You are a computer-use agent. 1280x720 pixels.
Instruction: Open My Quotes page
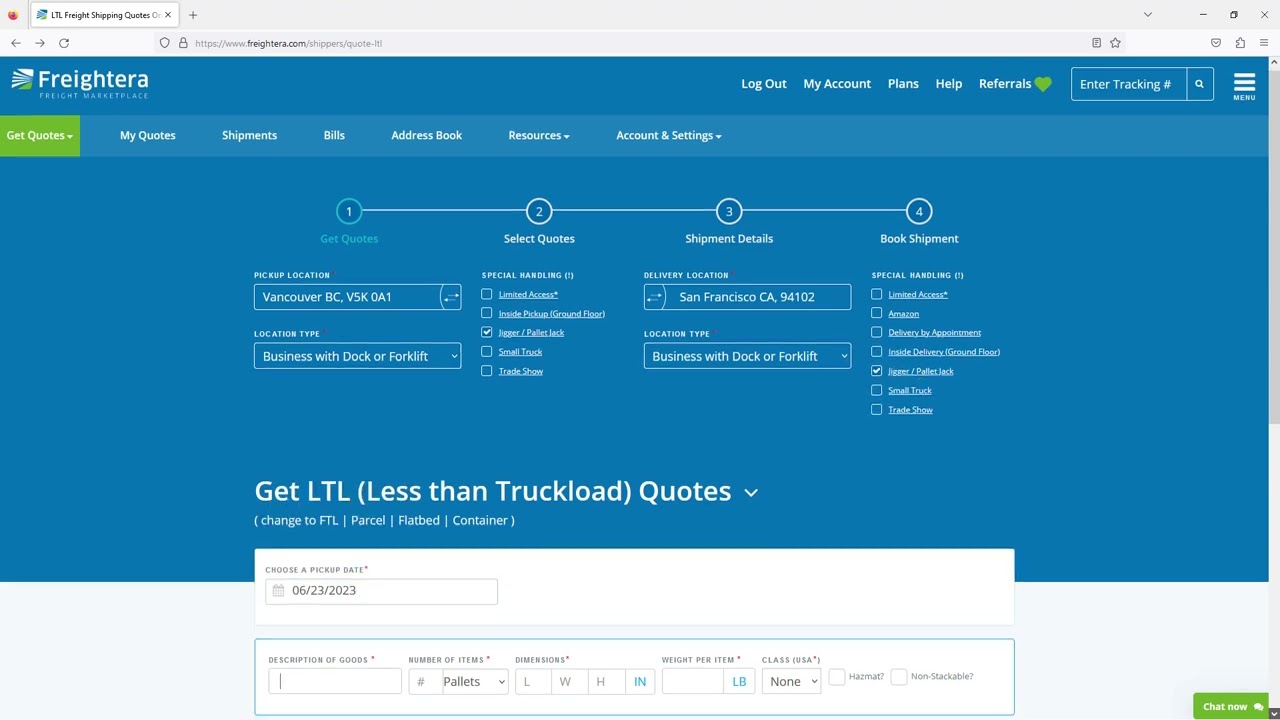(148, 135)
